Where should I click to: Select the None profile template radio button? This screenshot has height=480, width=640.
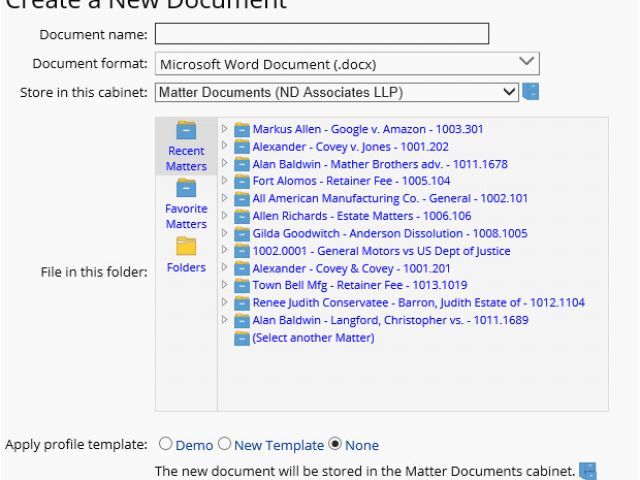click(335, 444)
